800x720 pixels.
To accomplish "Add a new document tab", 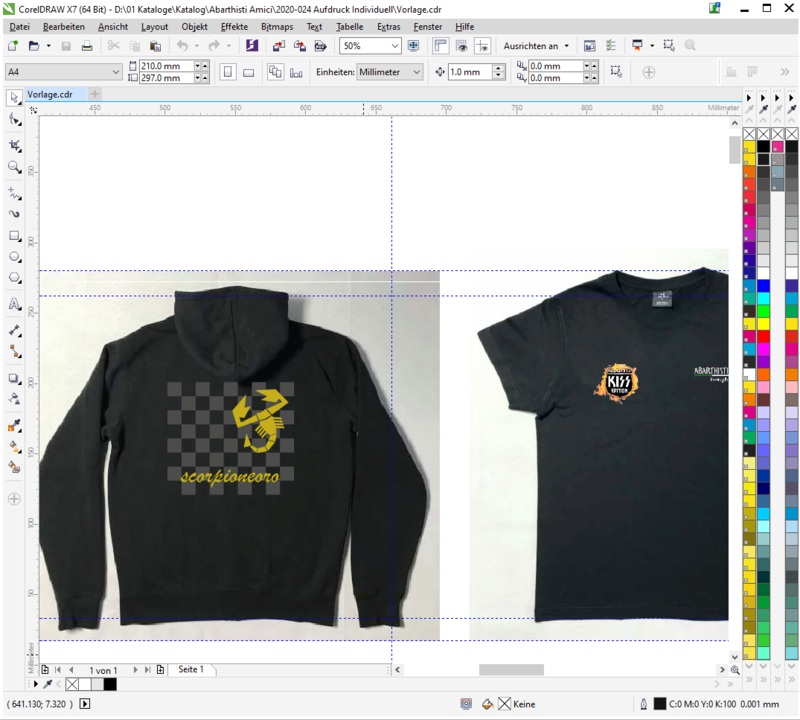I will point(94,94).
